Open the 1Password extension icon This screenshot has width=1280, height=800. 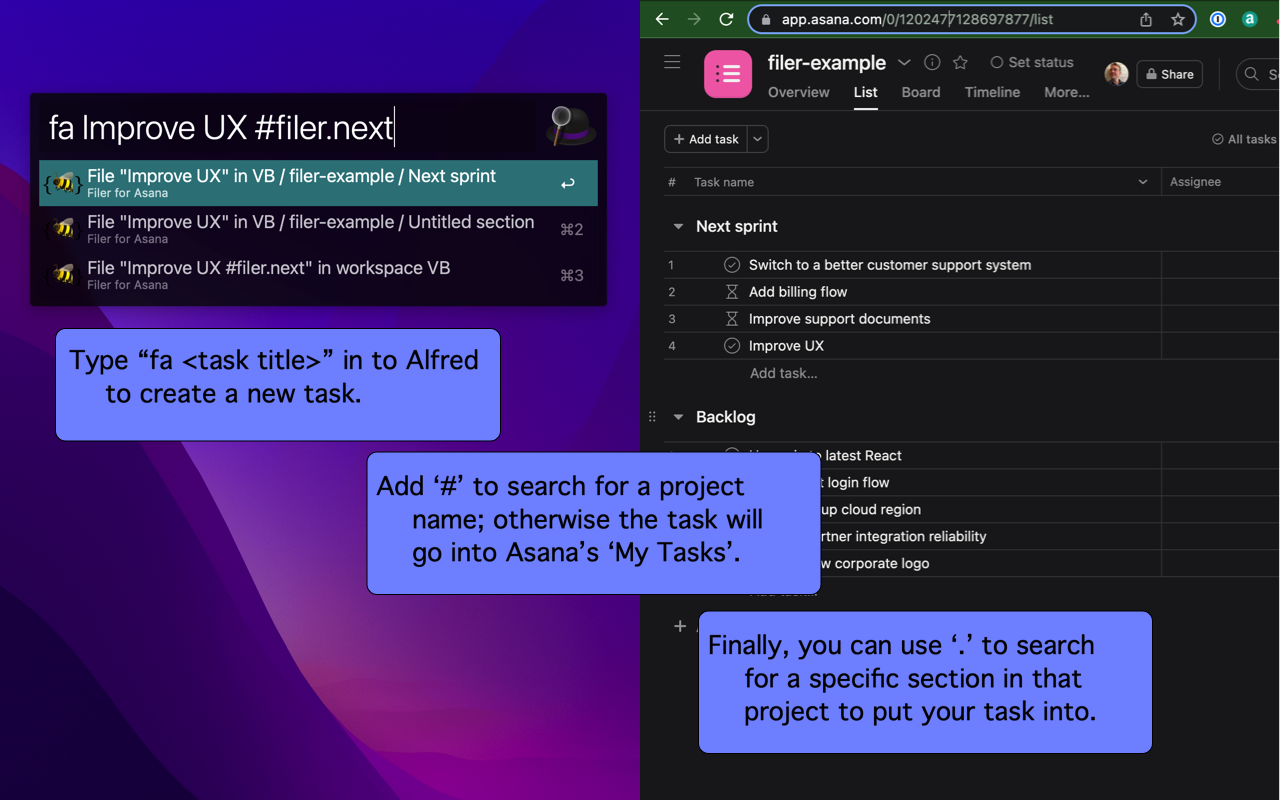click(x=1217, y=19)
